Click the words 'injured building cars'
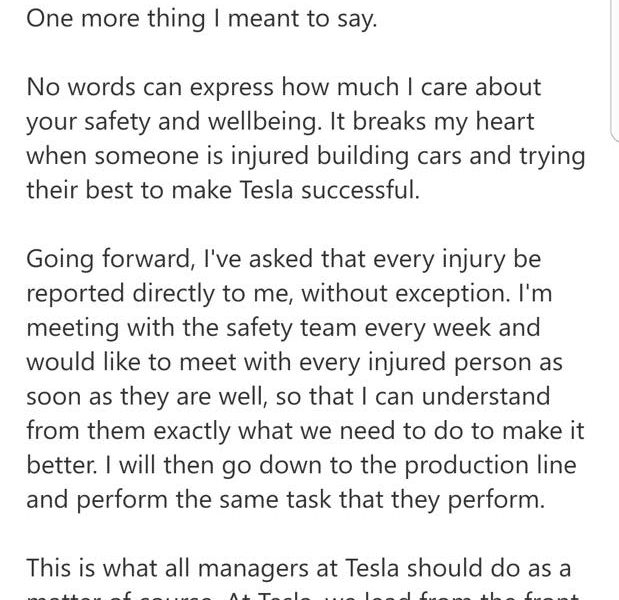The width and height of the screenshot is (619, 600). pyautogui.click(x=345, y=156)
